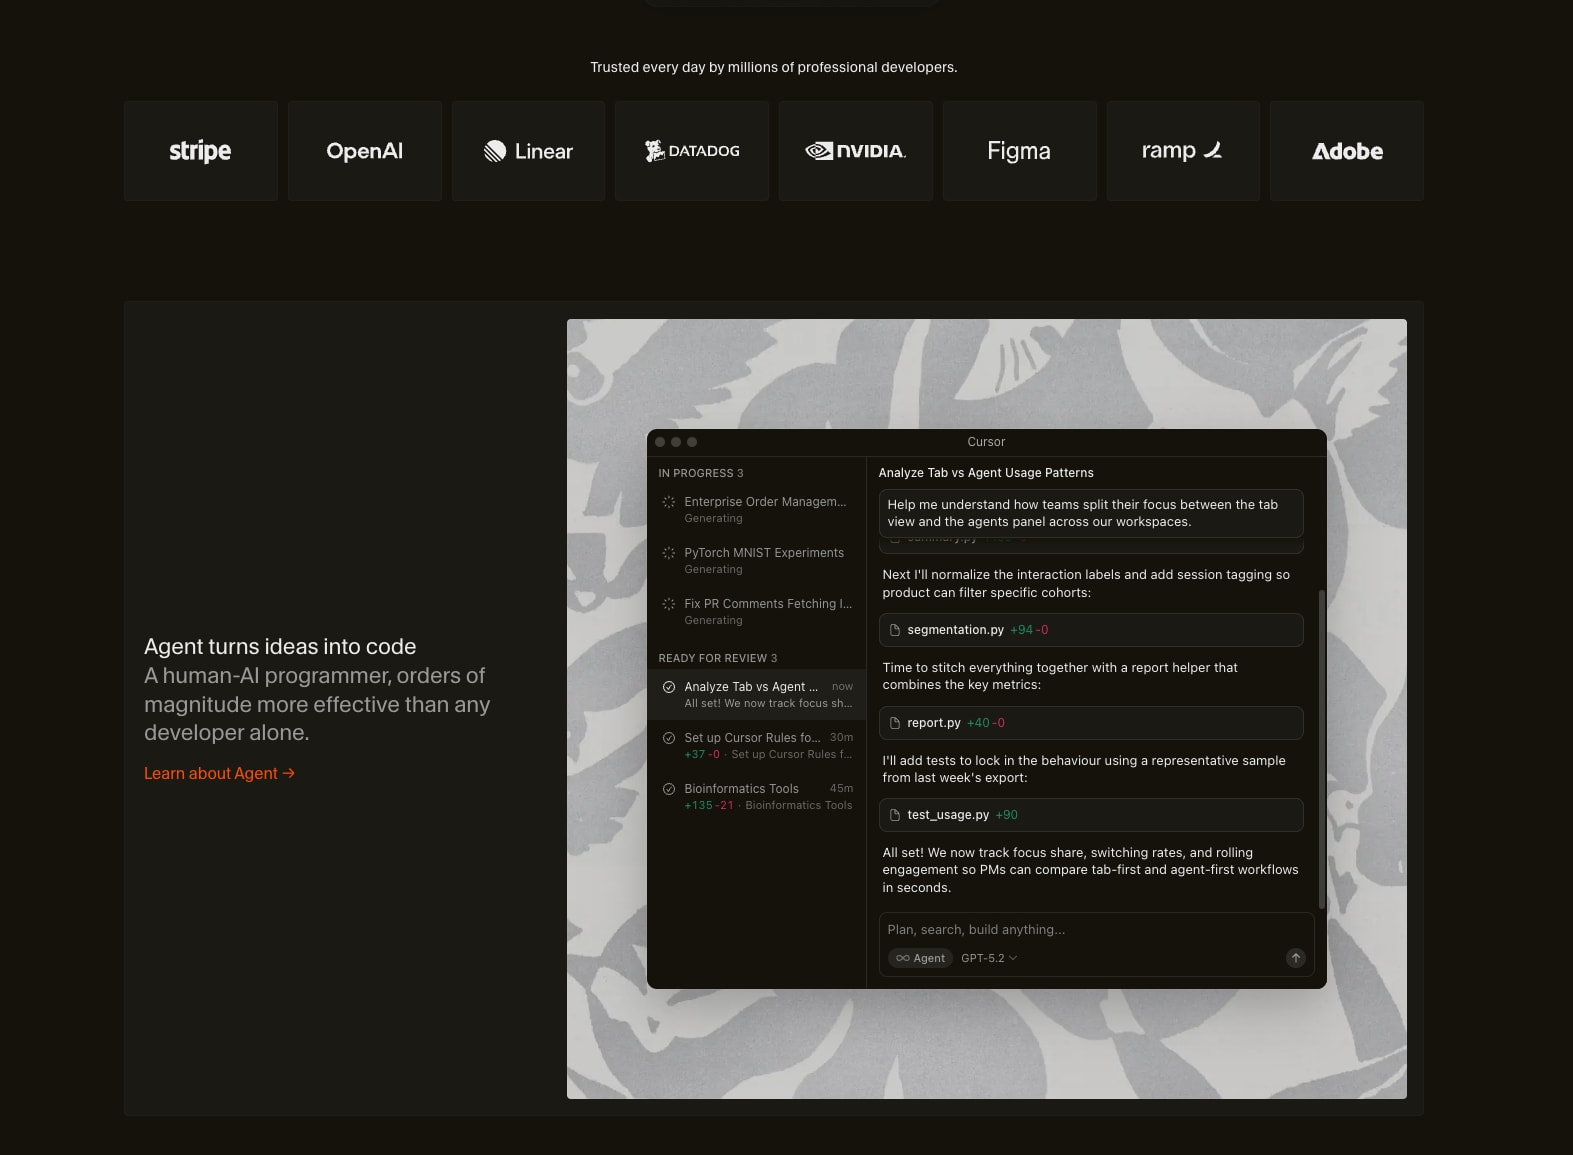Click the All set! summary paragraph
This screenshot has height=1155, width=1573.
[x=1090, y=870]
